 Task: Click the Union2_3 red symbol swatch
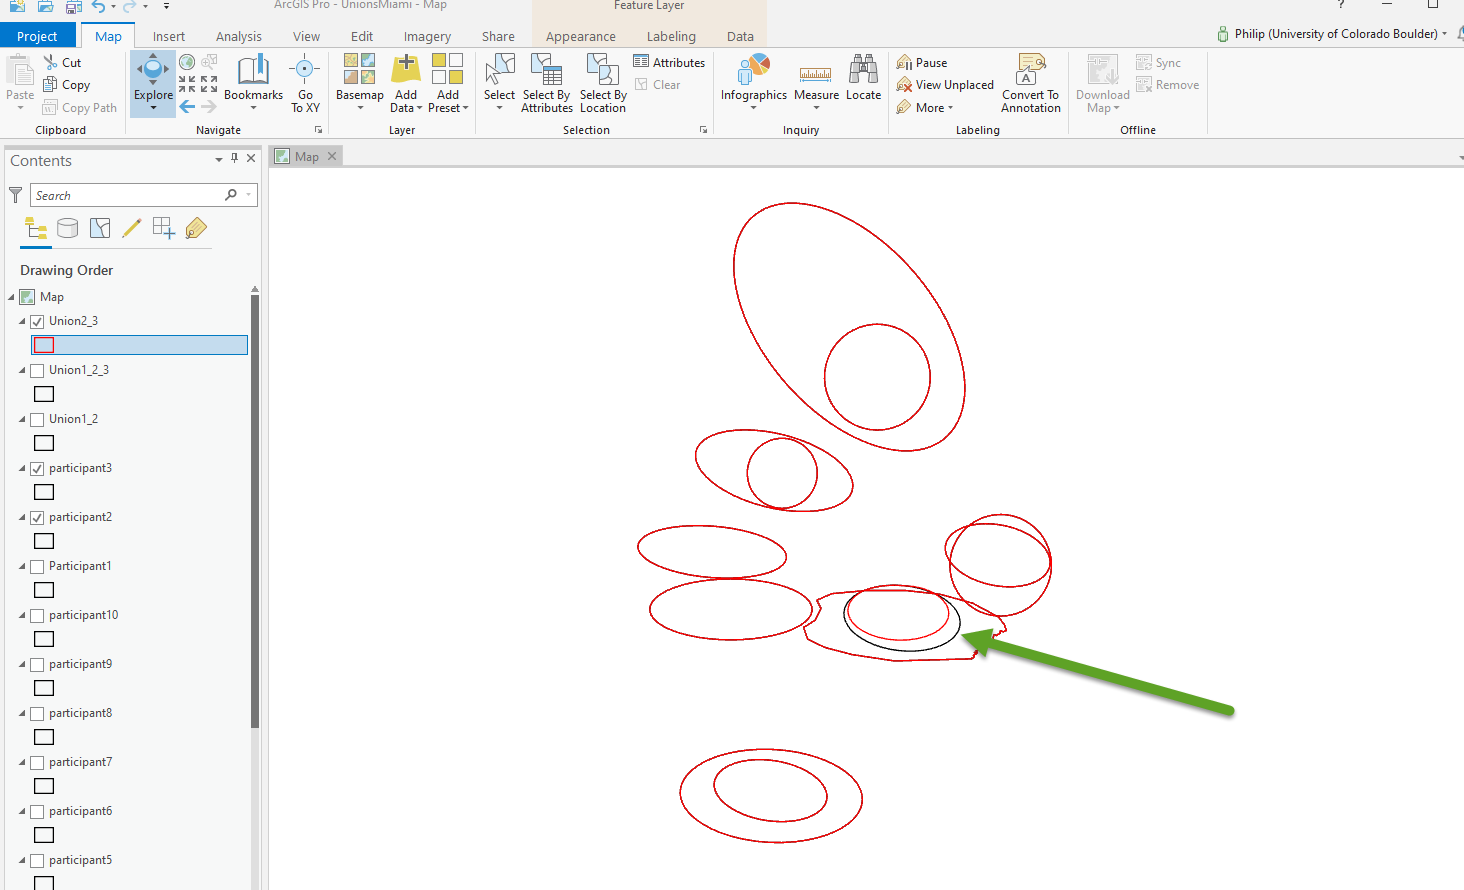[44, 345]
